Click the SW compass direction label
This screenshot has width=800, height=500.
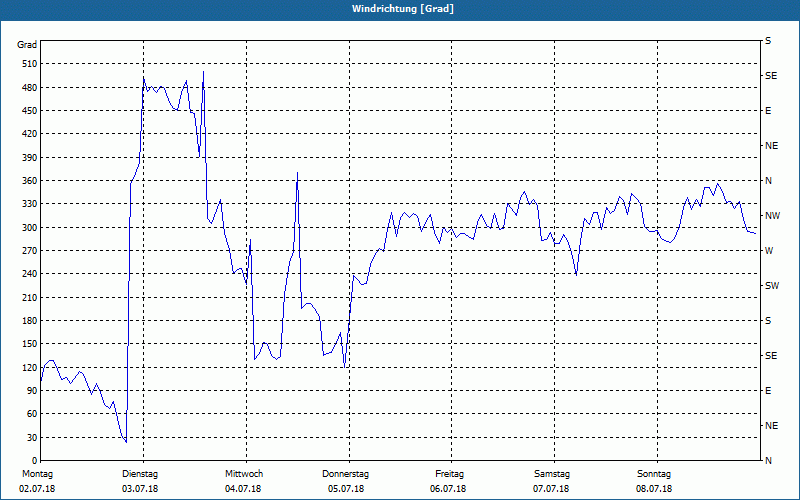click(x=772, y=286)
